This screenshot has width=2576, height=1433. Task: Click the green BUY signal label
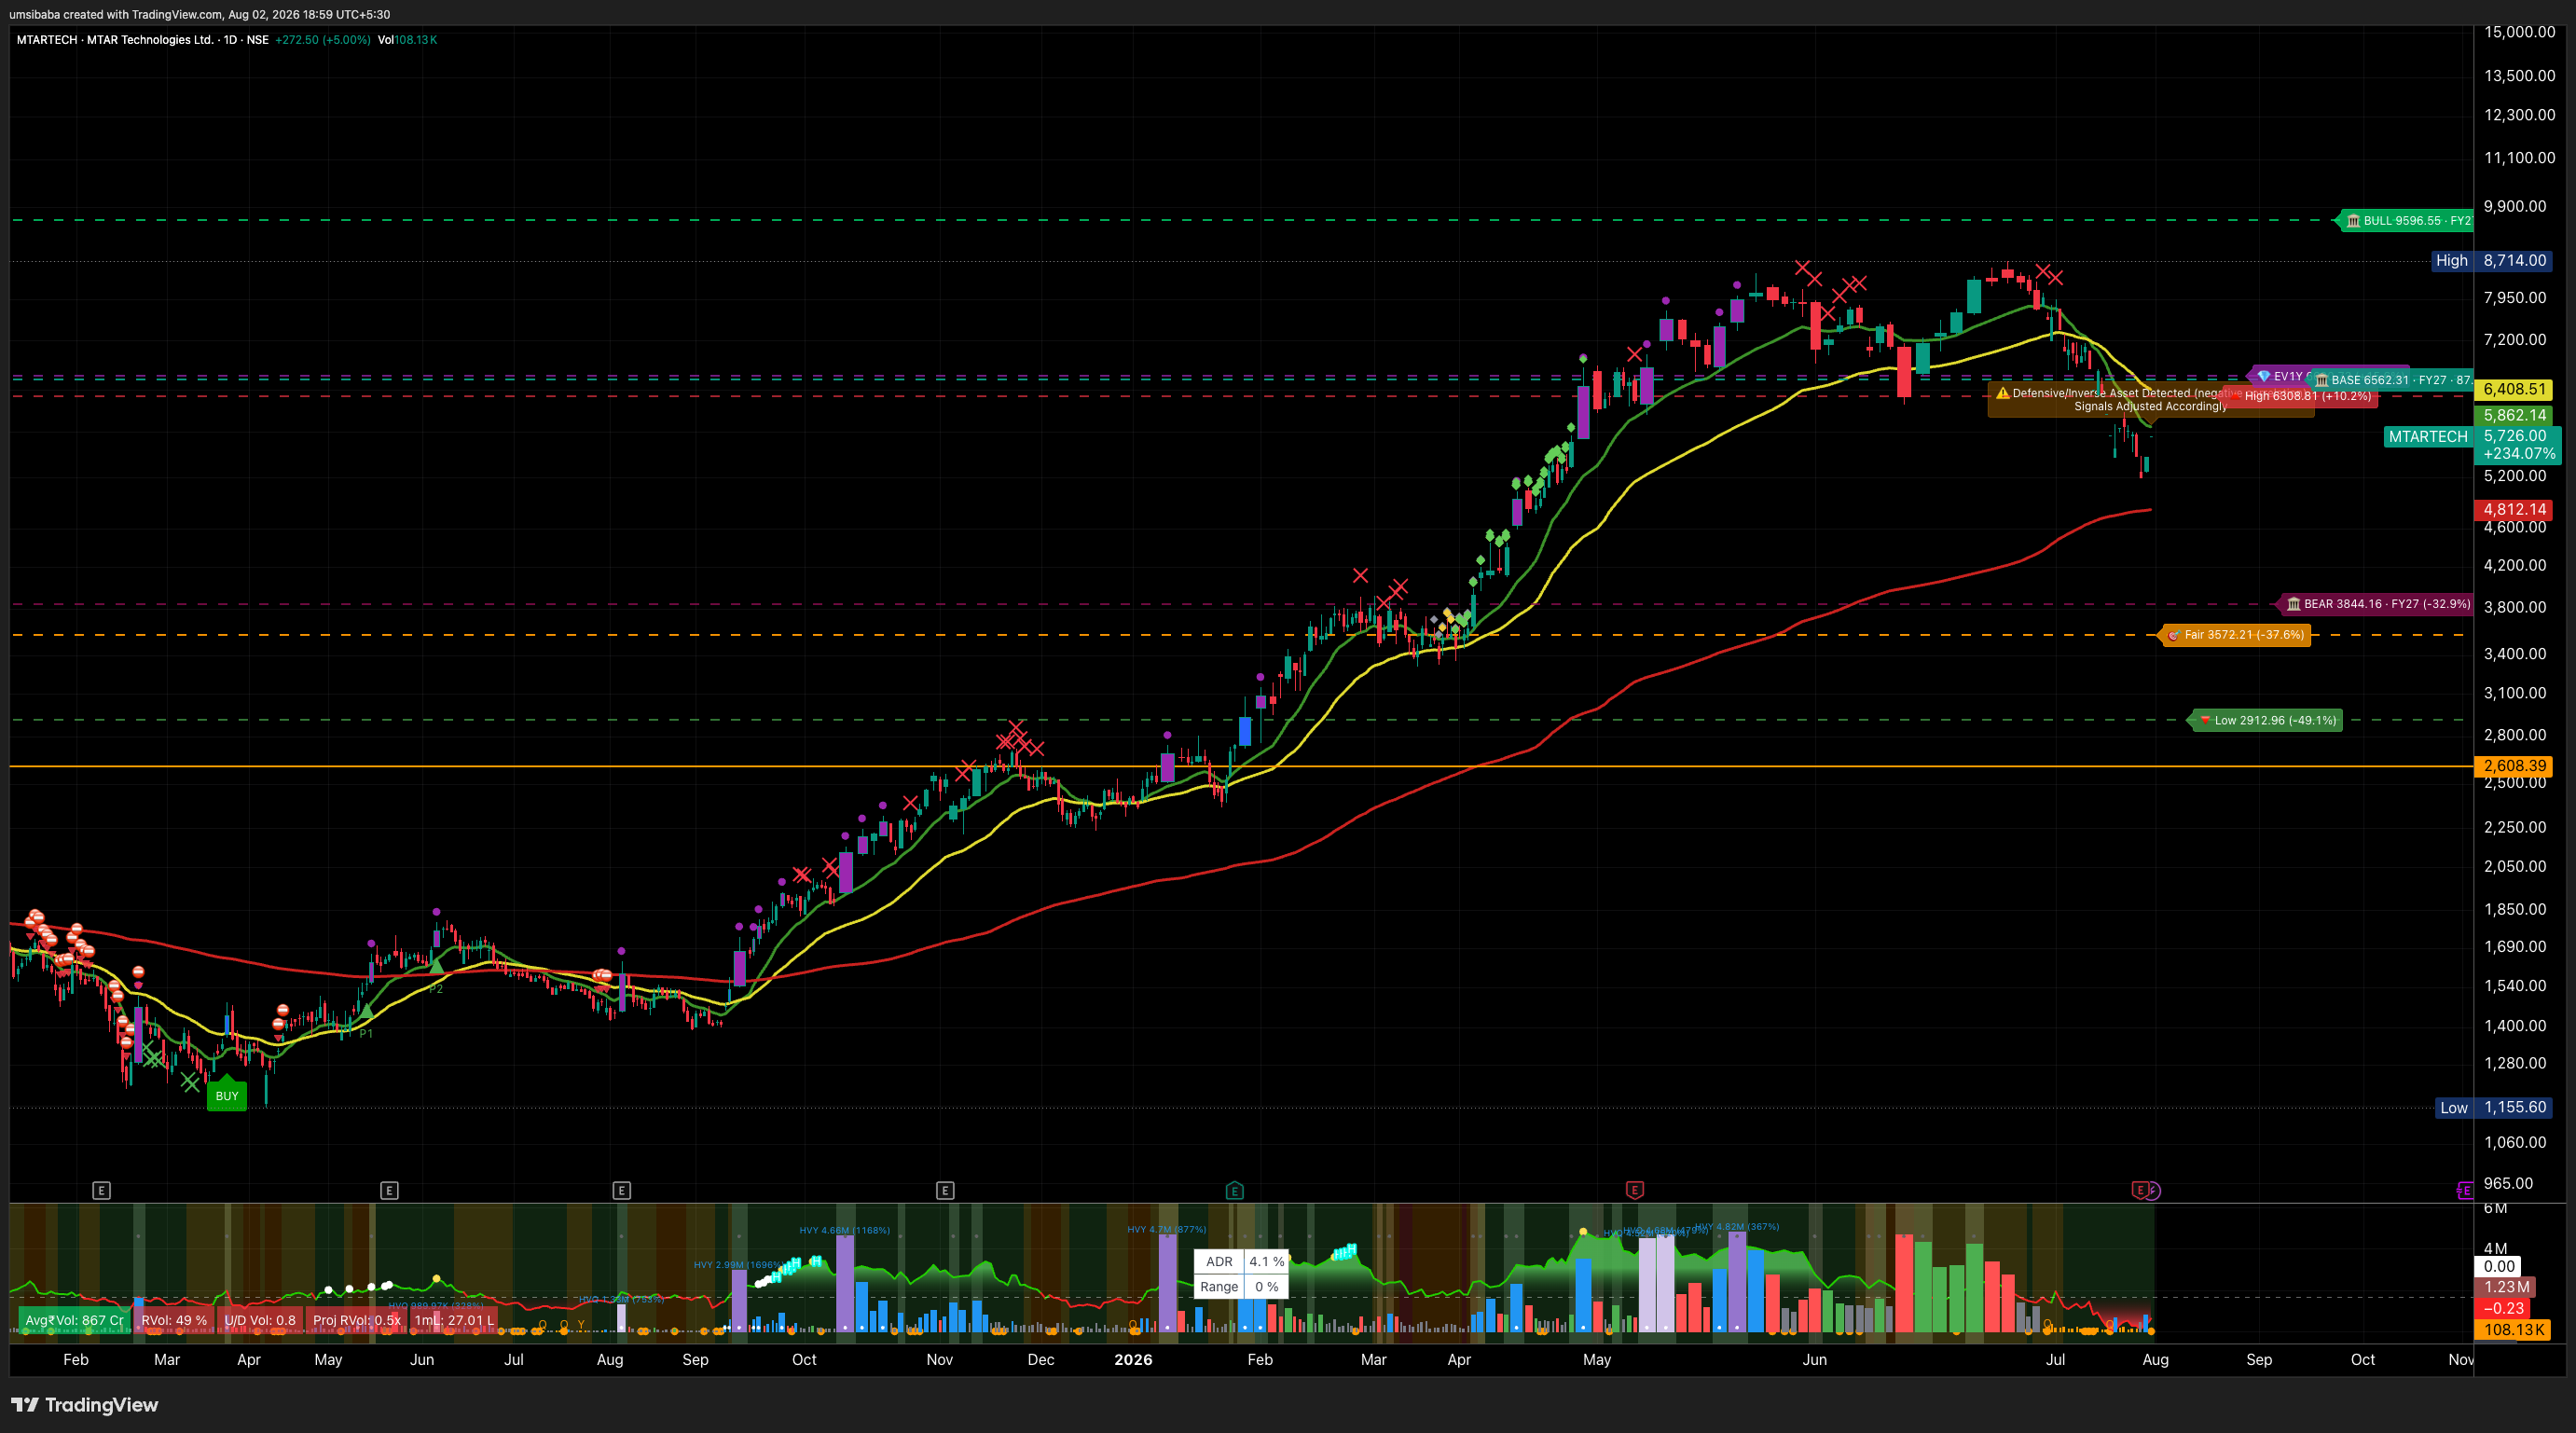[x=227, y=1096]
